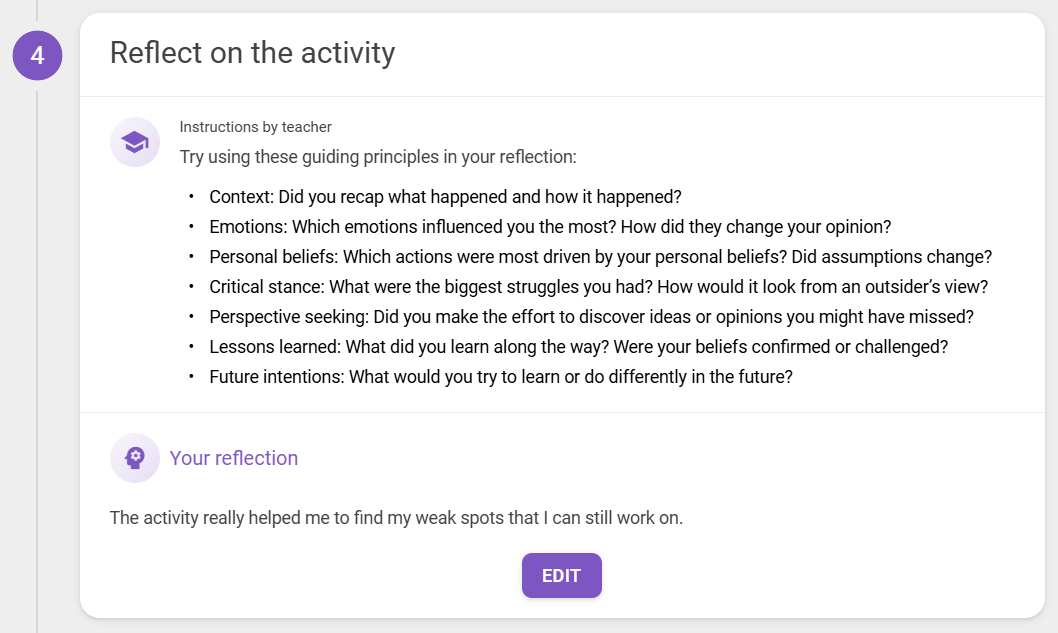Click 'Try using these guiding principles' intro text

378,157
